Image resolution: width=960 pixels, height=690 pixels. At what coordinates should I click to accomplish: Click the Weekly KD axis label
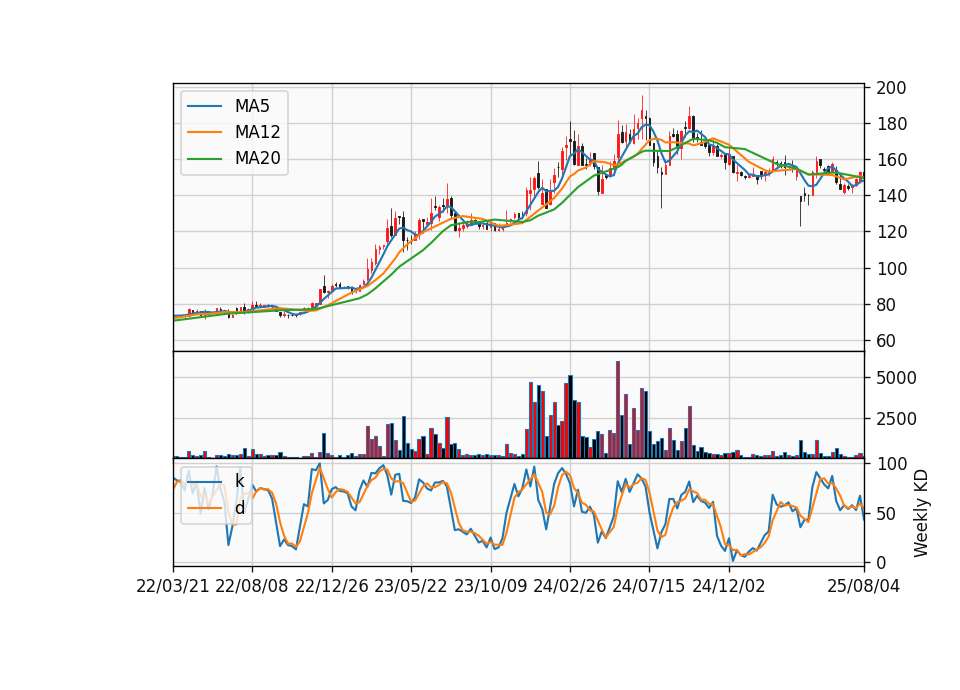pyautogui.click(x=920, y=513)
